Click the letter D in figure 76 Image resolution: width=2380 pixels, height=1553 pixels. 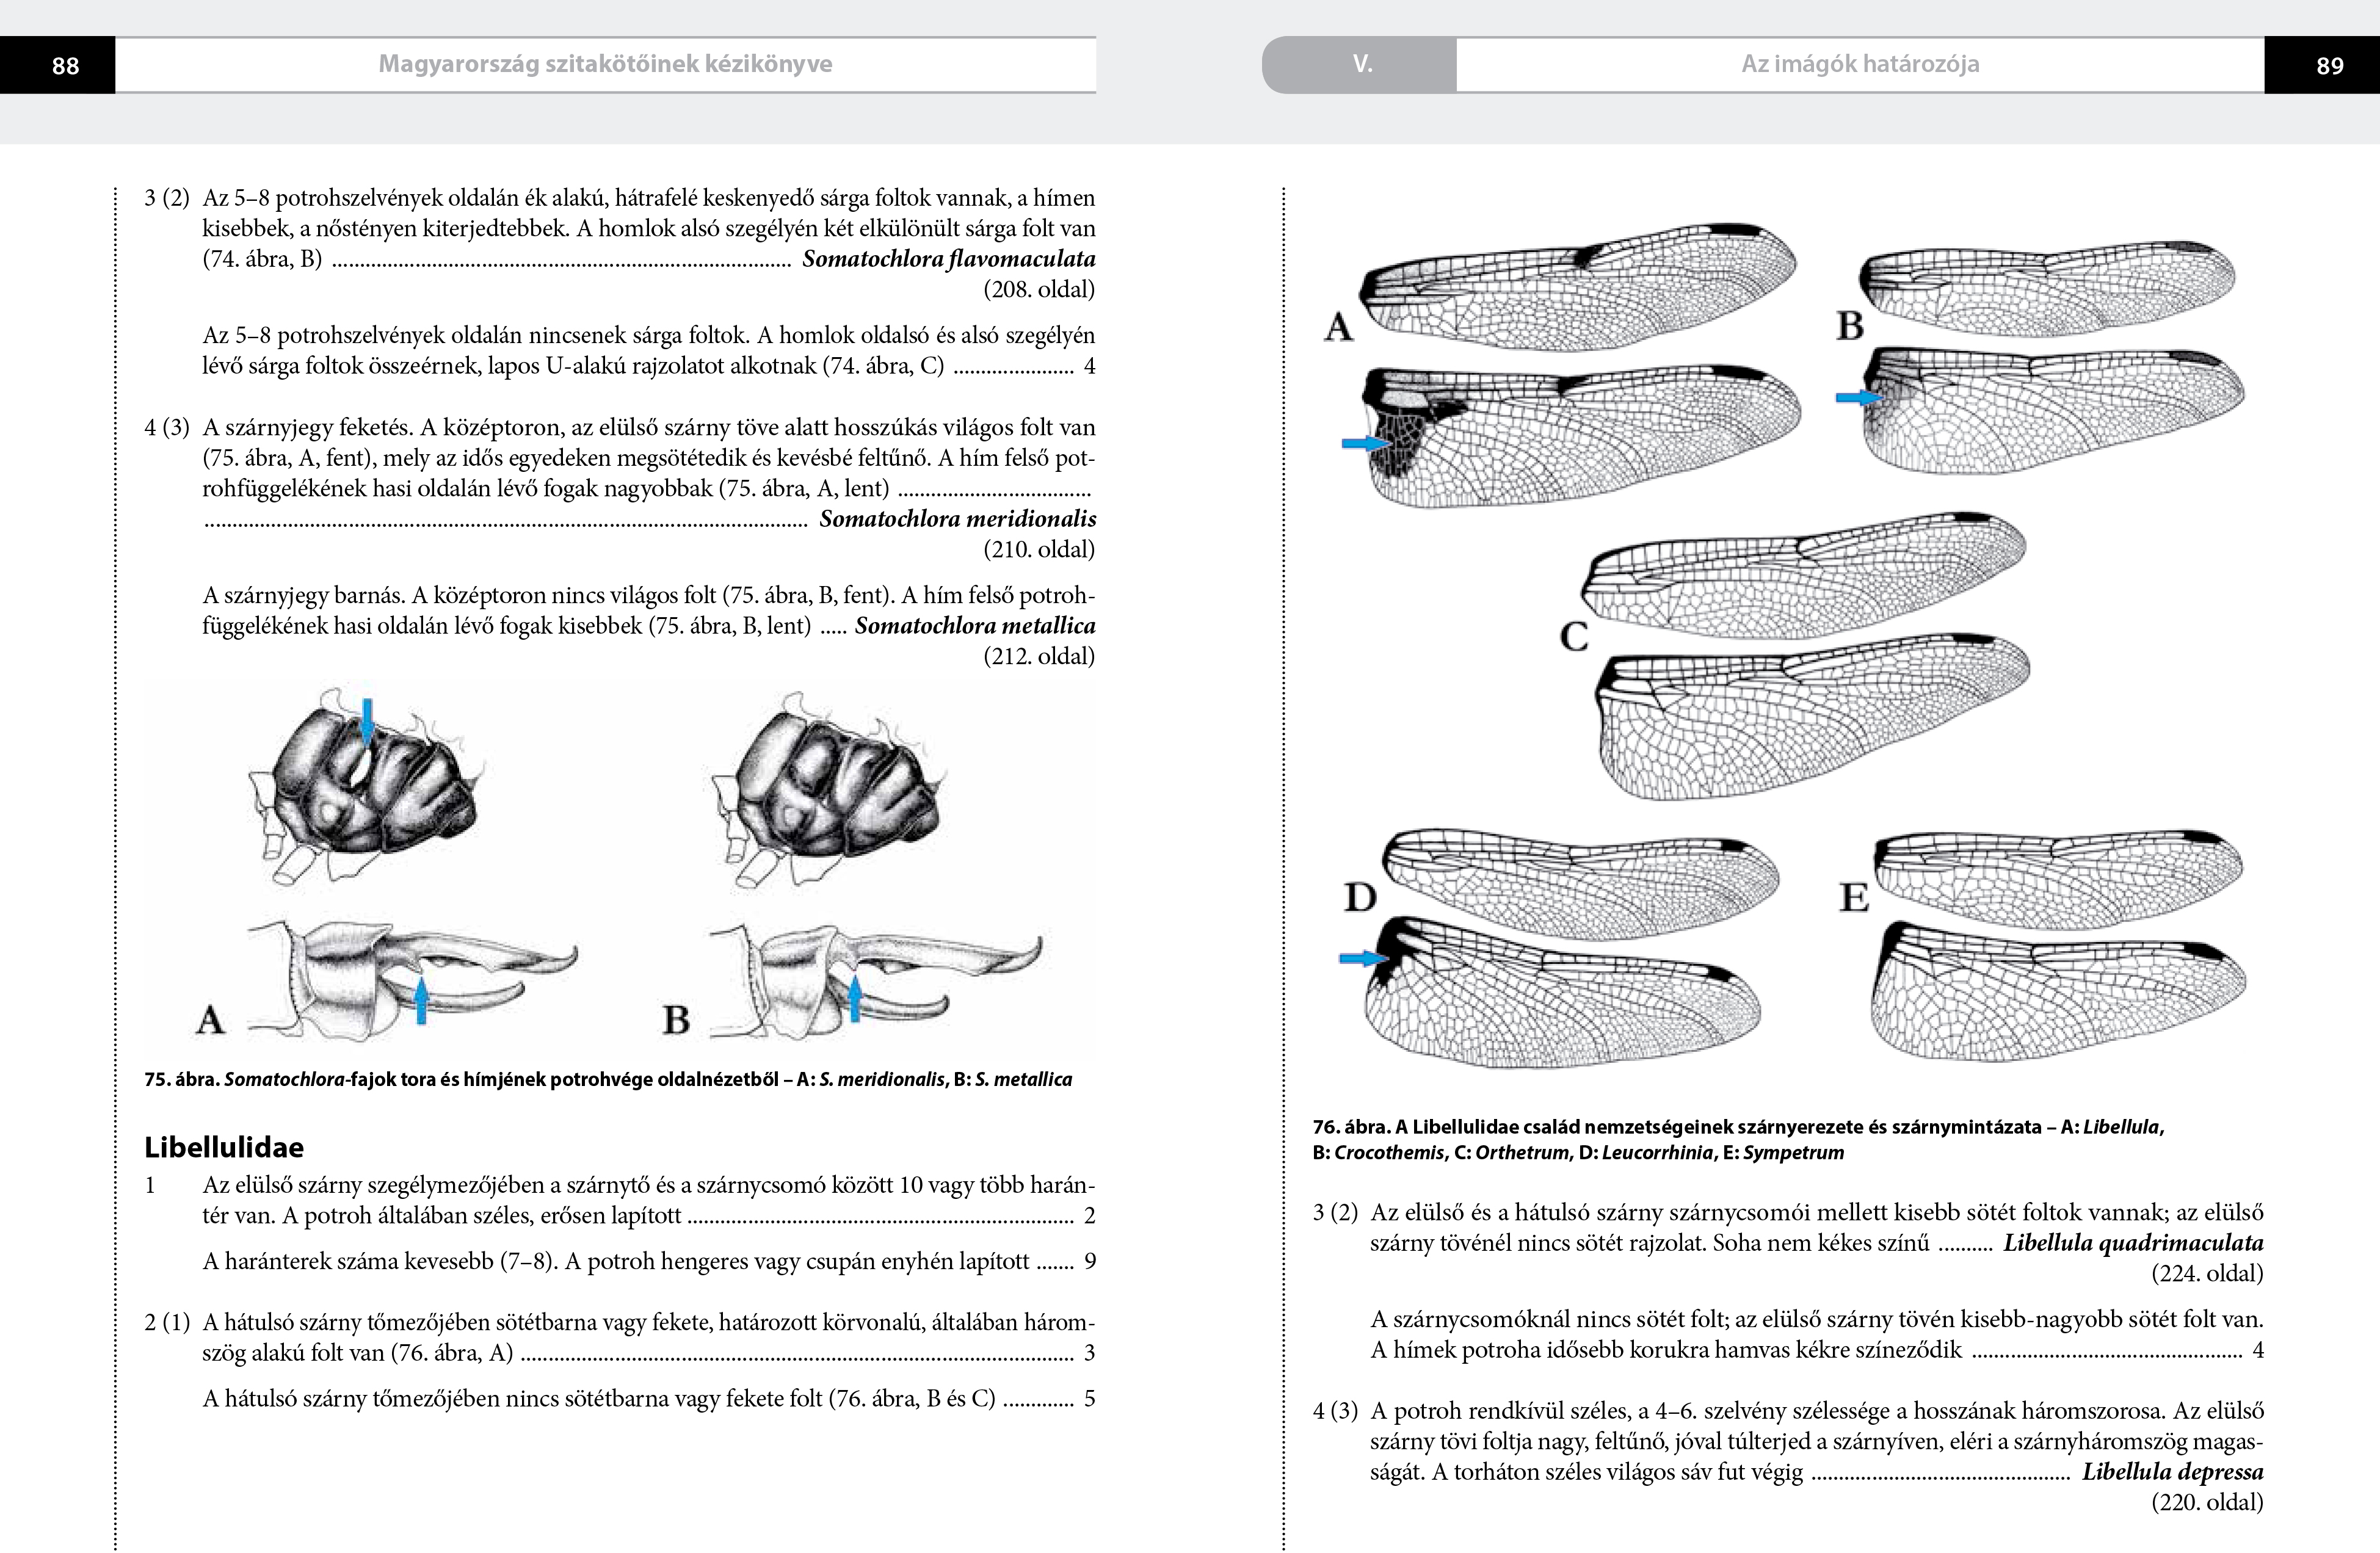1360,897
